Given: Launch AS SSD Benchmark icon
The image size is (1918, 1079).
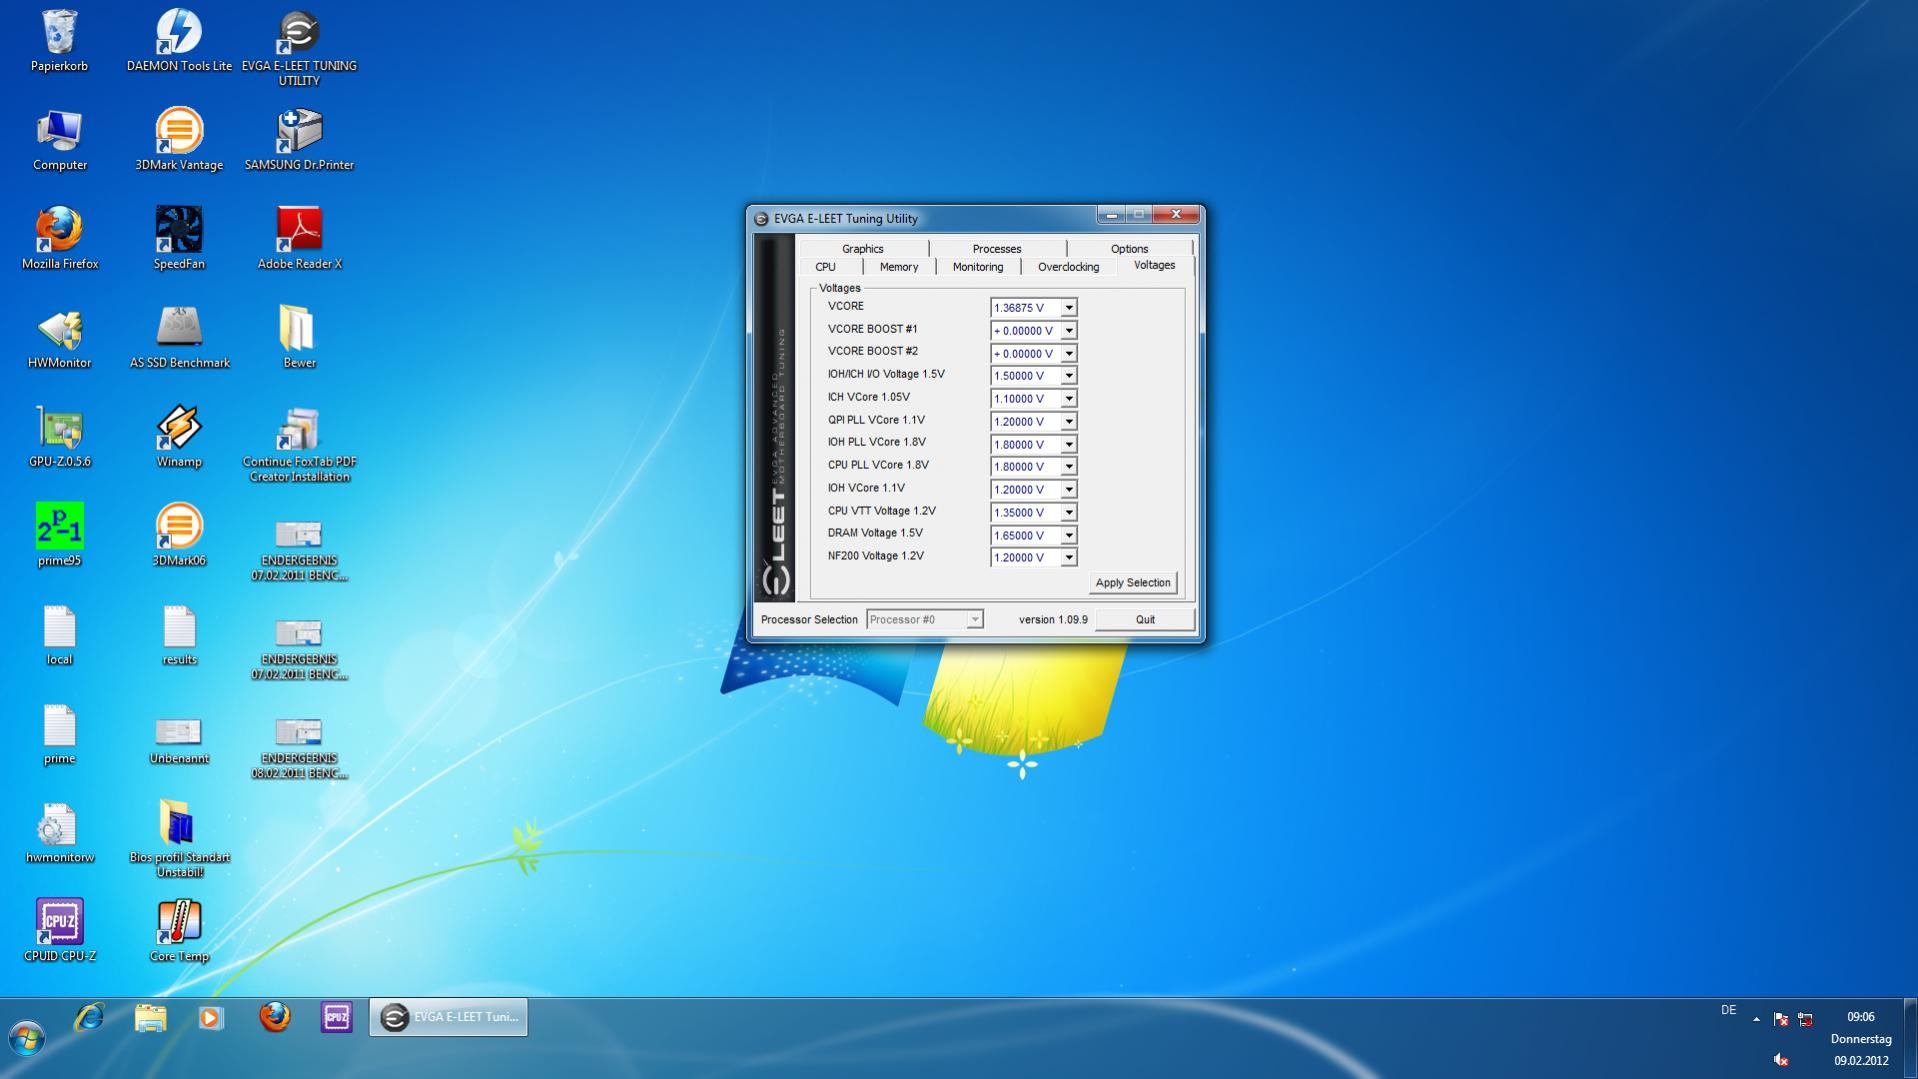Looking at the screenshot, I should (x=179, y=337).
